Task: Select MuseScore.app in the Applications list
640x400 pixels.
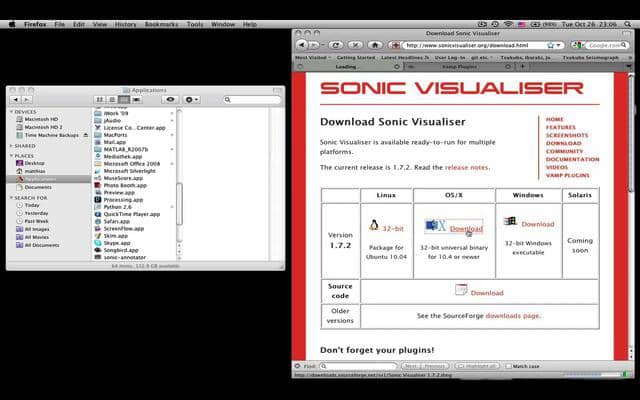Action: [123, 178]
